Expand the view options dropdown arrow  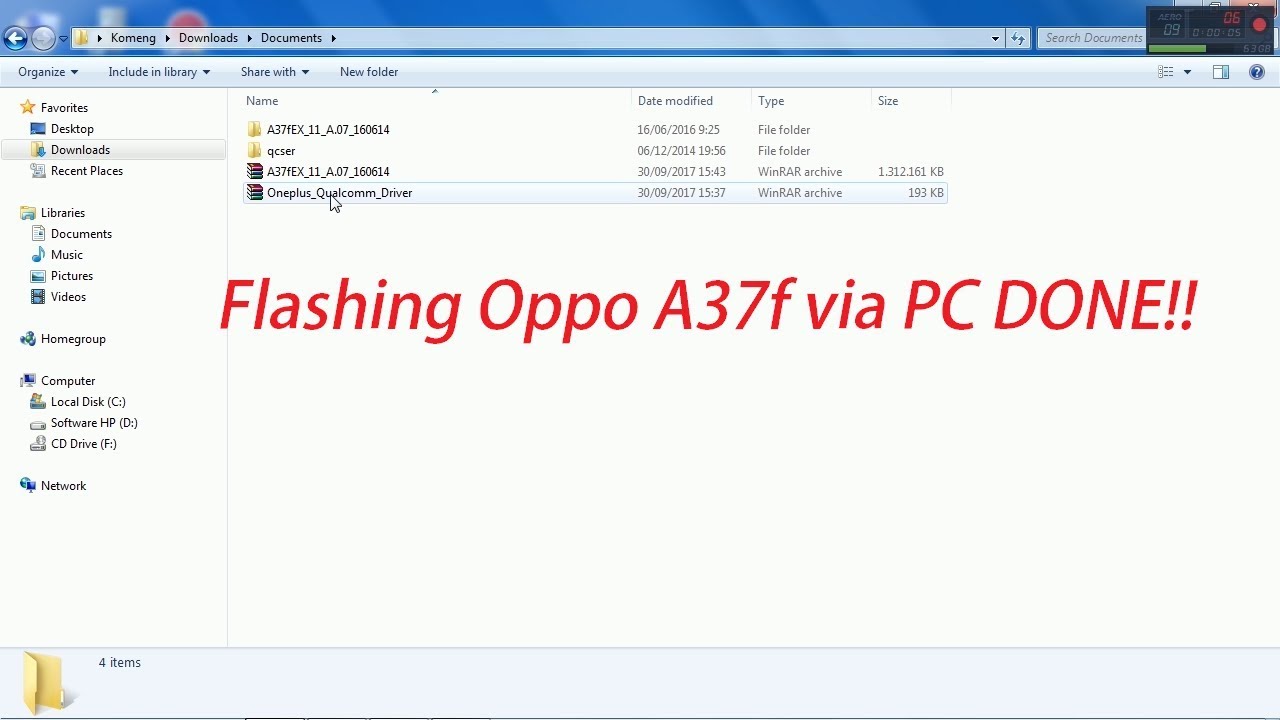(1187, 72)
